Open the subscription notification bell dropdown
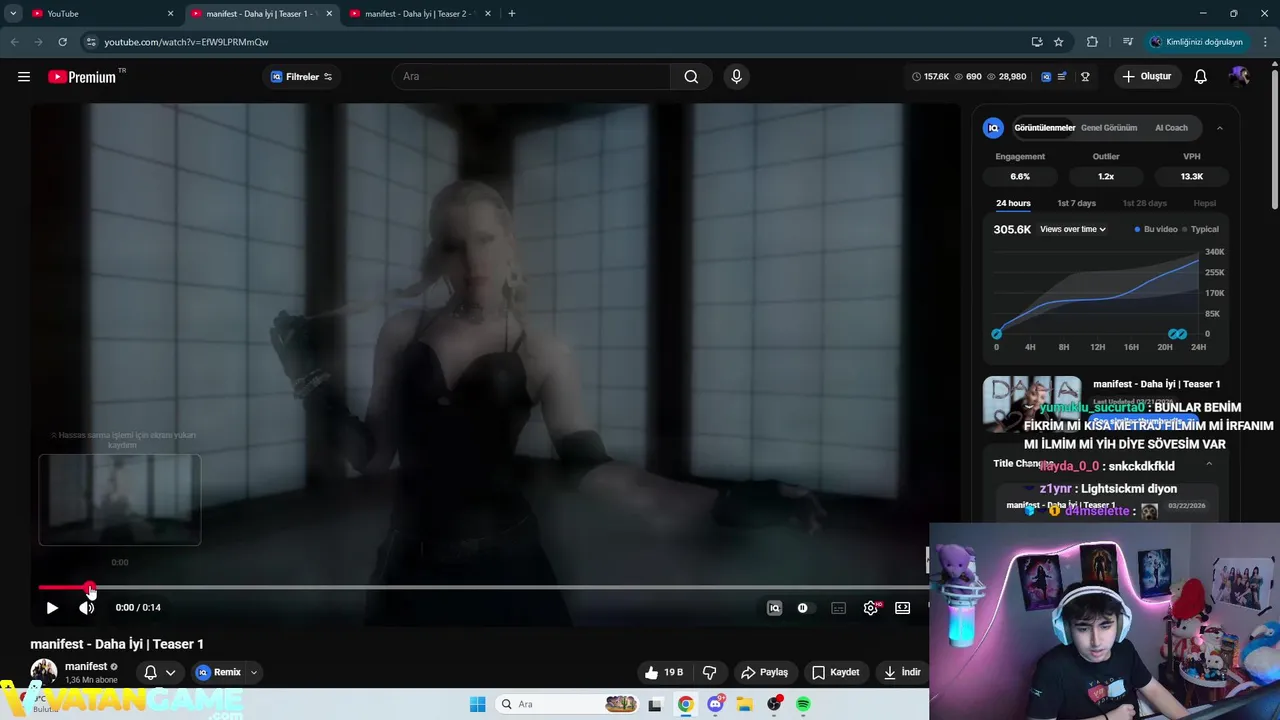 pyautogui.click(x=159, y=672)
